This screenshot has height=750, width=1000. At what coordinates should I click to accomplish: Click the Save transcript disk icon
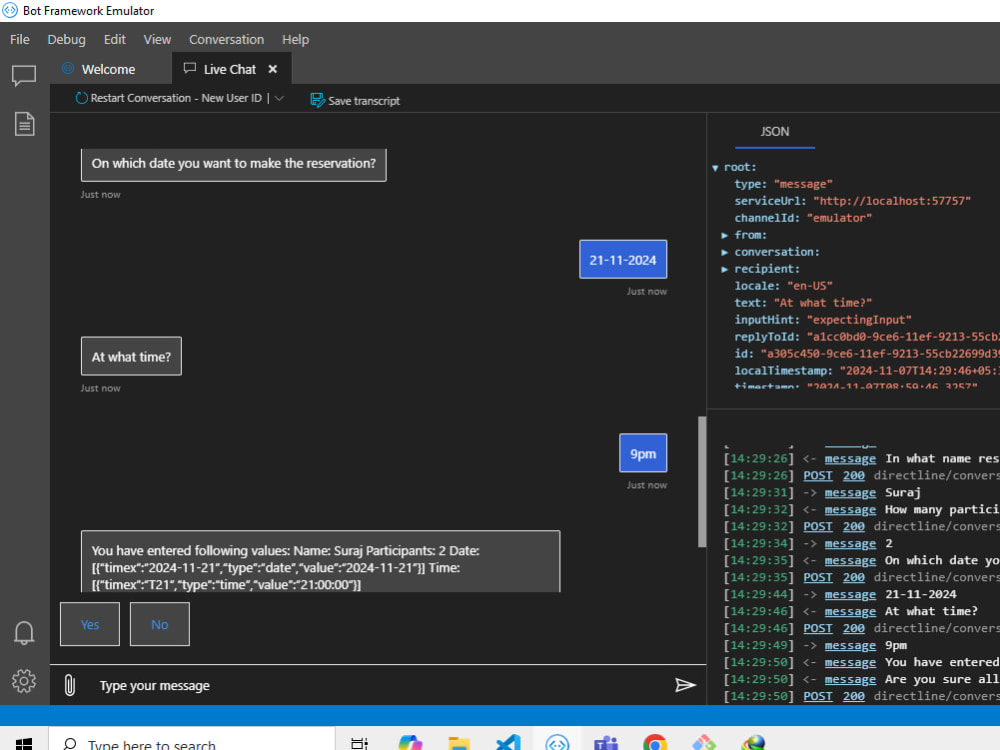tap(317, 100)
